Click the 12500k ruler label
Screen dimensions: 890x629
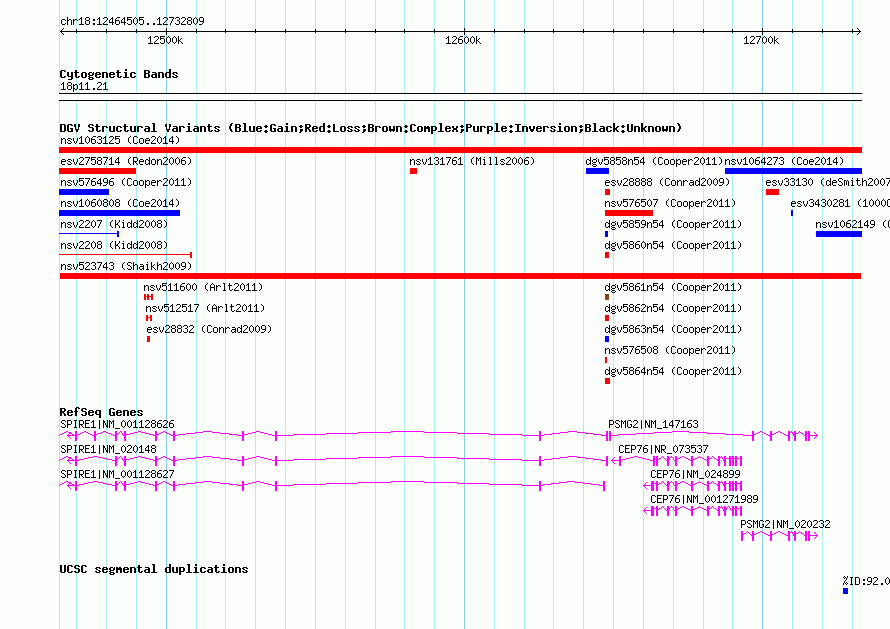pos(165,40)
